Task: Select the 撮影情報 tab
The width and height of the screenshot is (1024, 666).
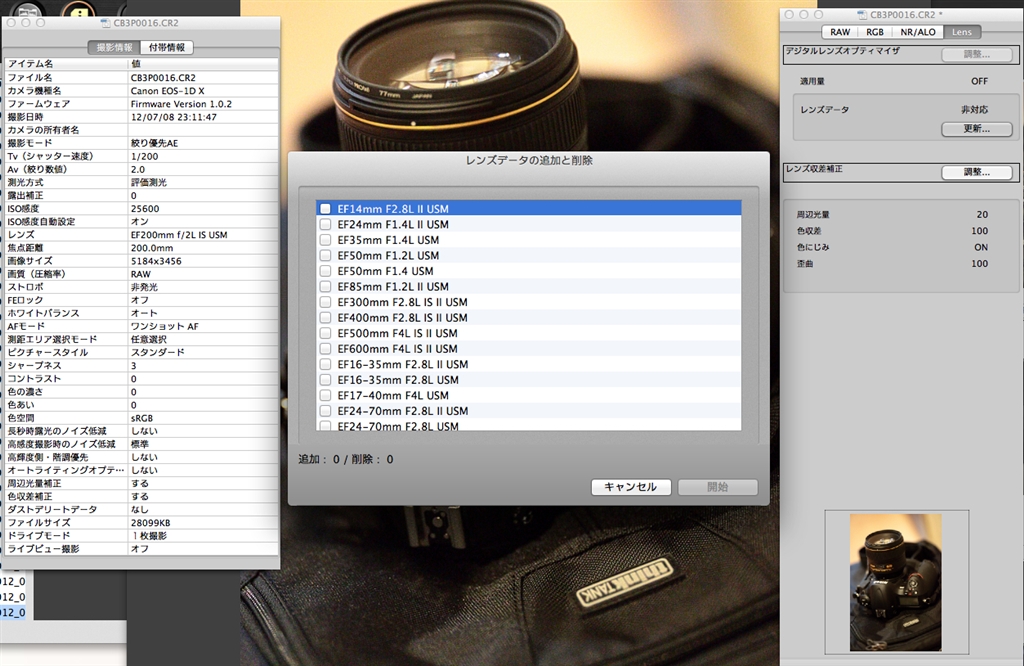Action: (114, 47)
